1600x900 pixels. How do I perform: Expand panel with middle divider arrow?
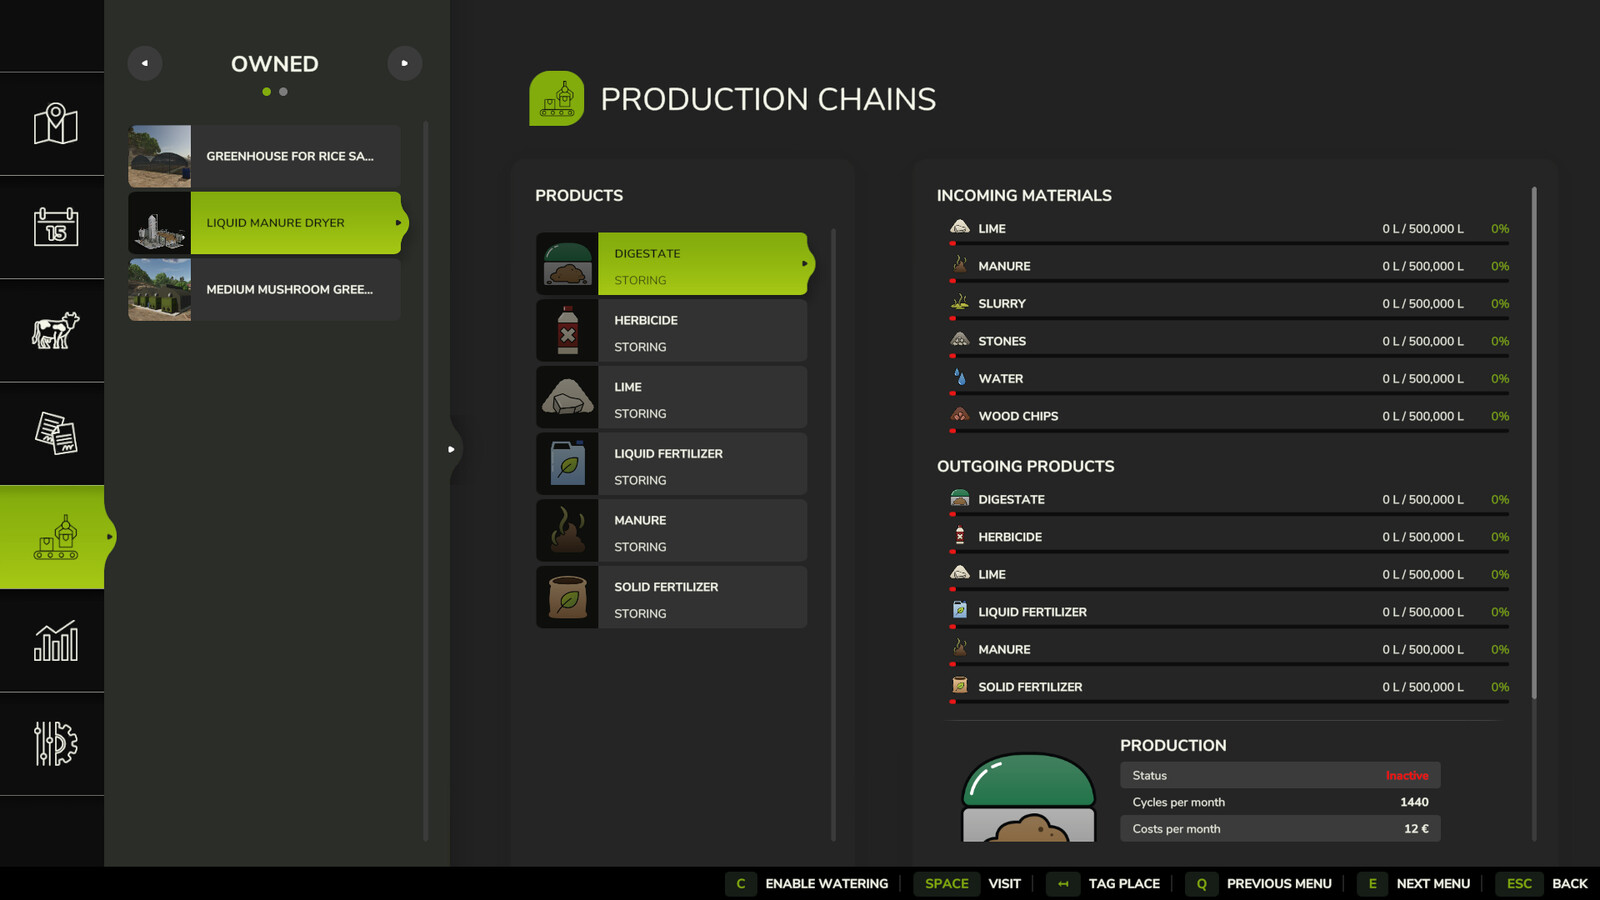click(x=451, y=449)
